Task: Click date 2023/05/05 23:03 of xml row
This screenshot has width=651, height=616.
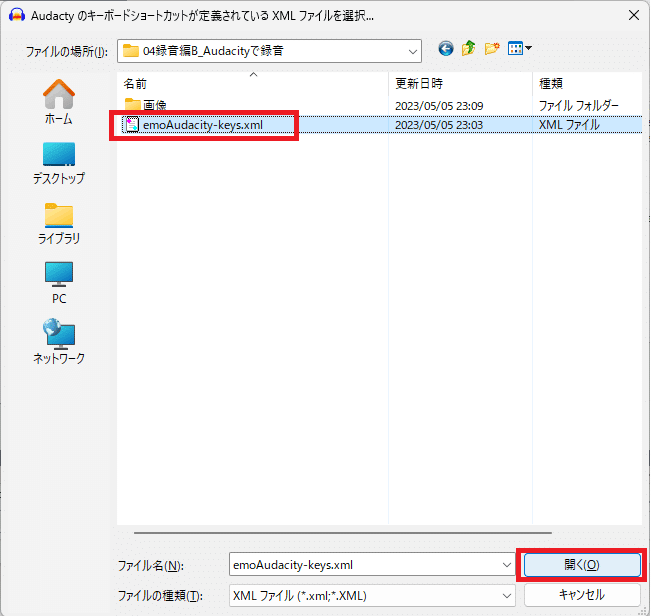Action: click(439, 125)
